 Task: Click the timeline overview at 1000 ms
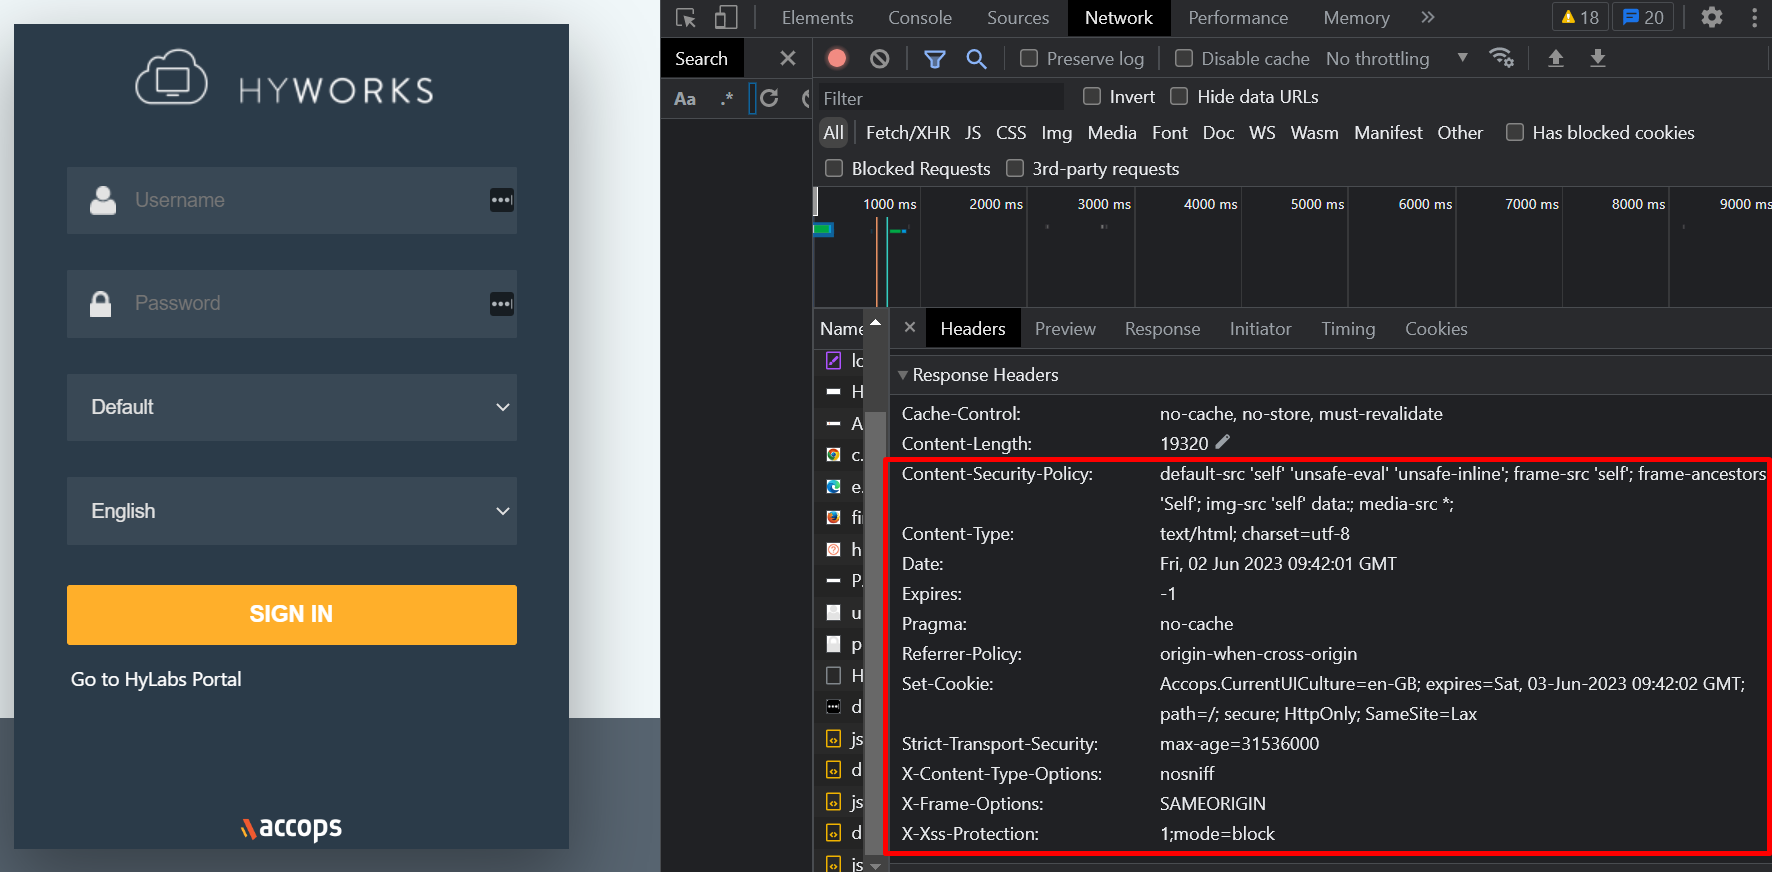(889, 204)
